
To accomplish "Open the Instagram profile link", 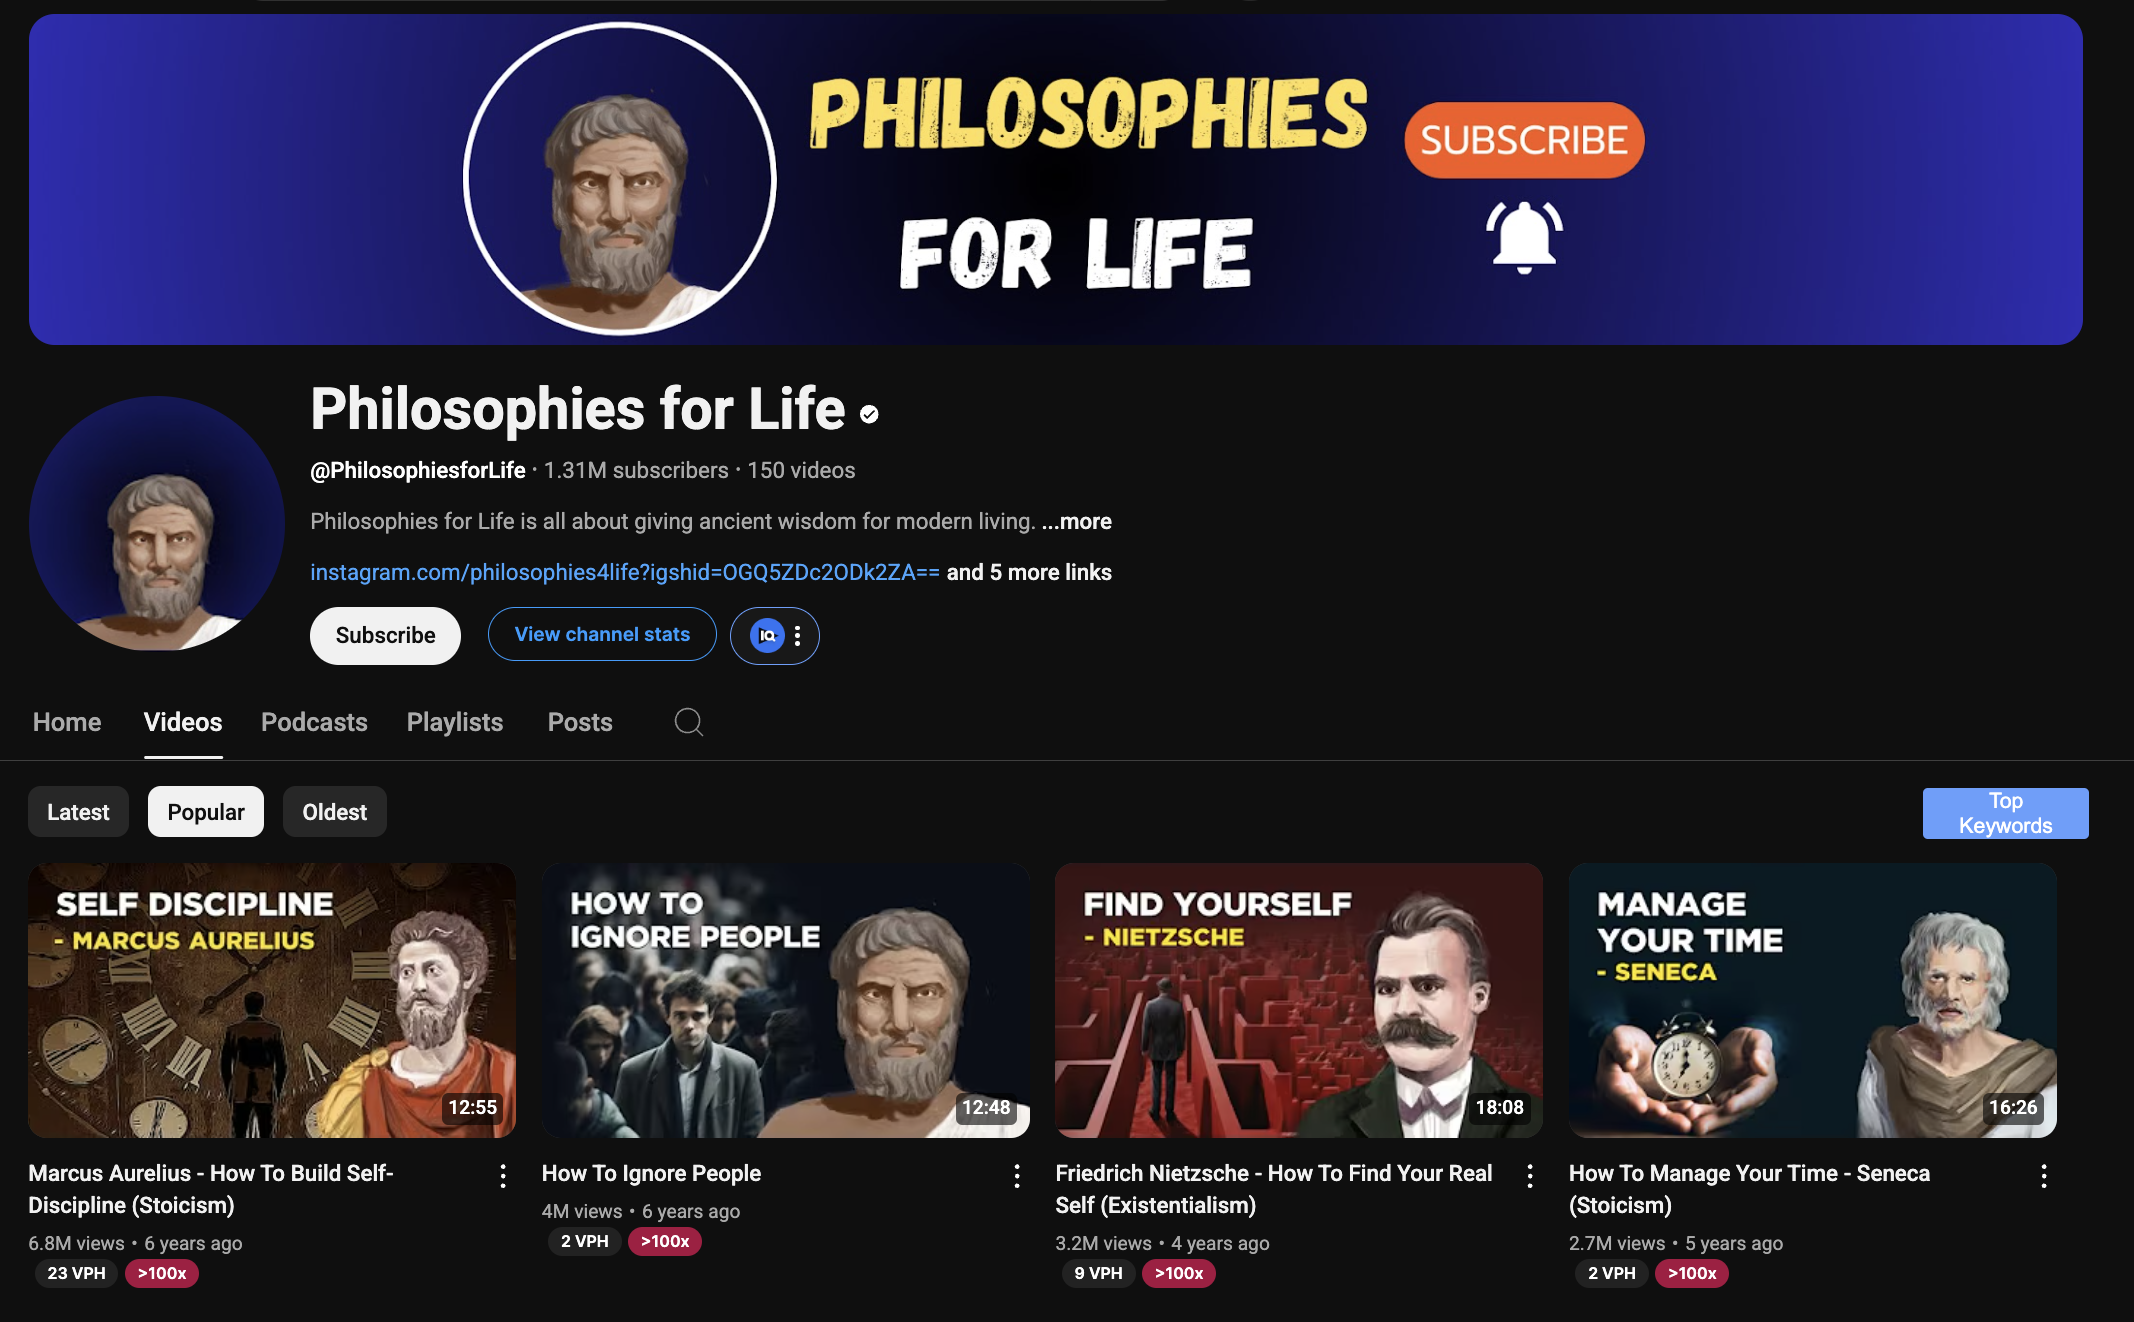I will (x=625, y=572).
